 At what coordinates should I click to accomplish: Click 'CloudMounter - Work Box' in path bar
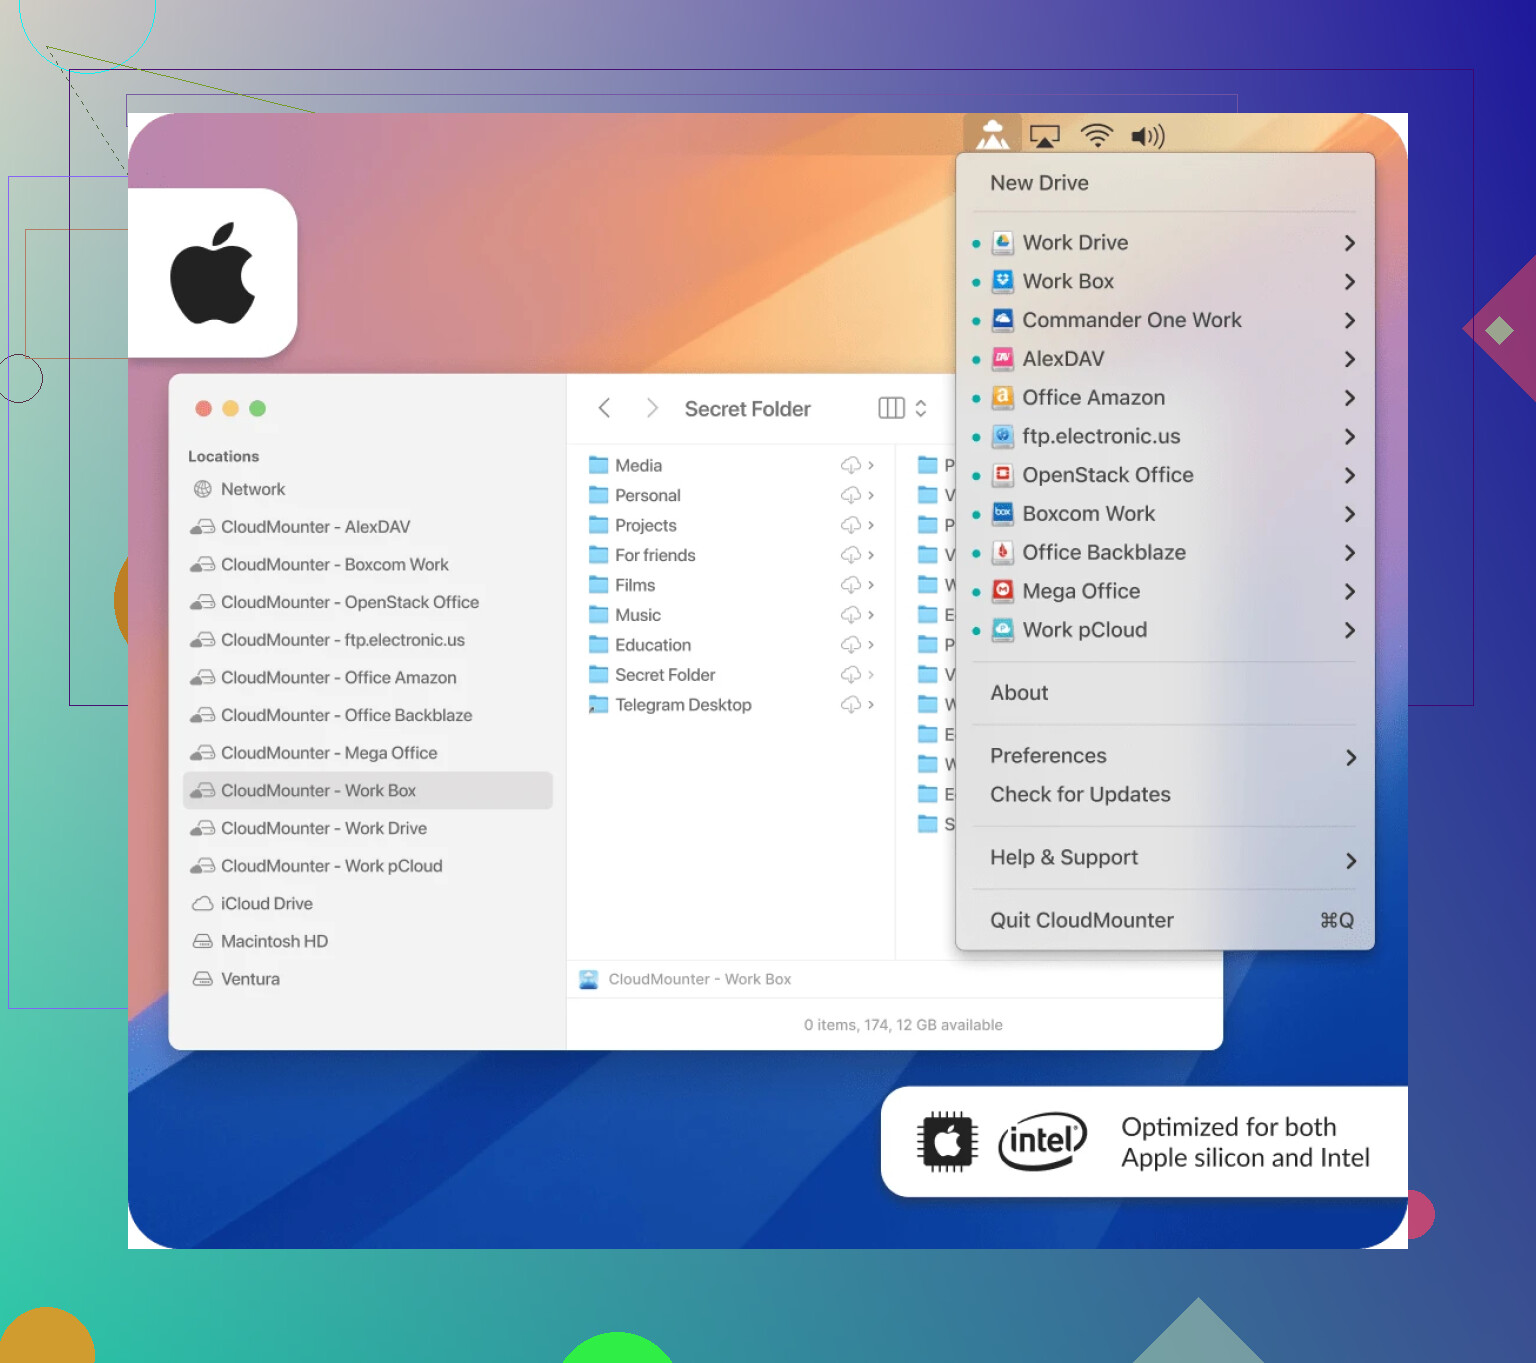pos(700,979)
